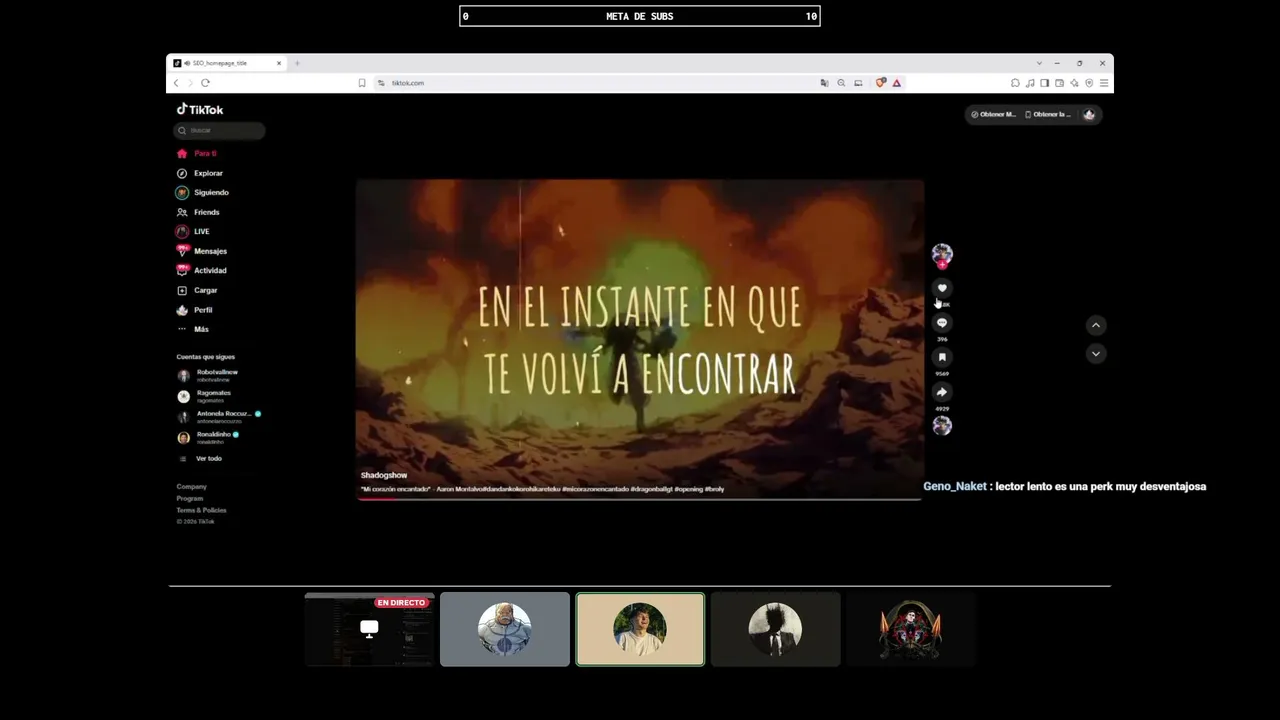Go to the Explorar page
This screenshot has width=1280, height=720.
pos(200,173)
